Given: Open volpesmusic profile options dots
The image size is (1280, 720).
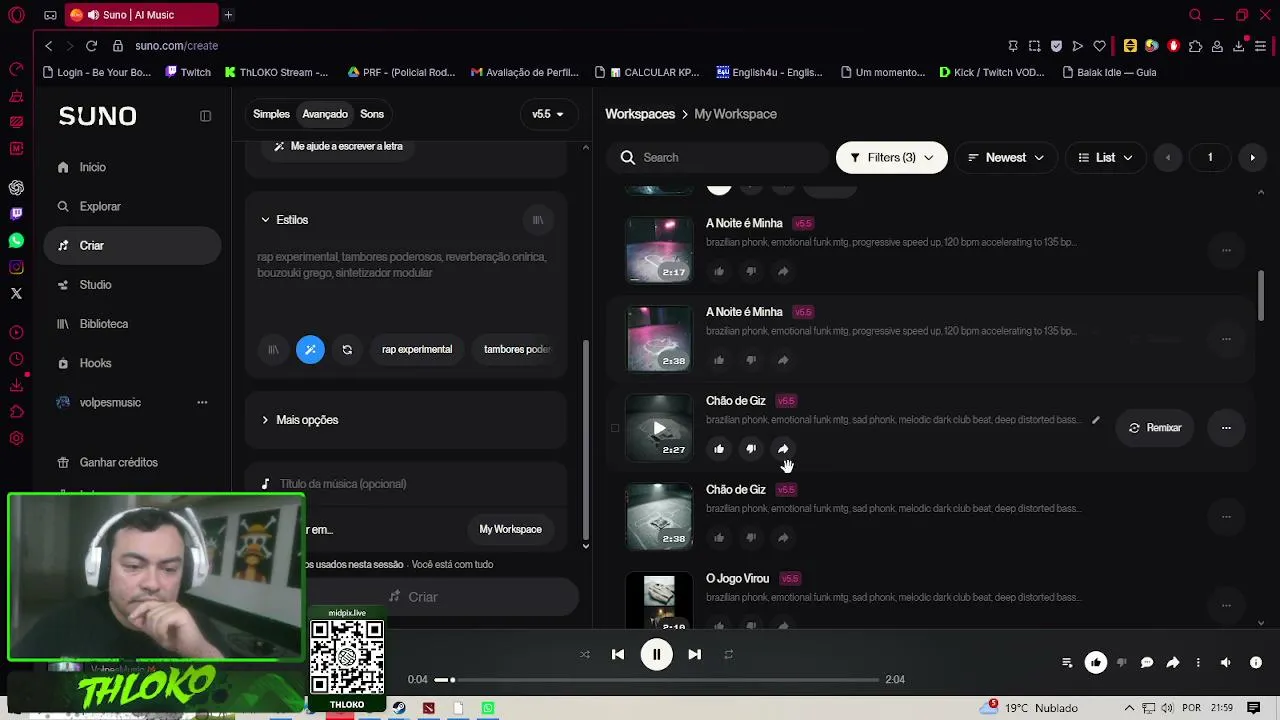Looking at the screenshot, I should point(202,402).
